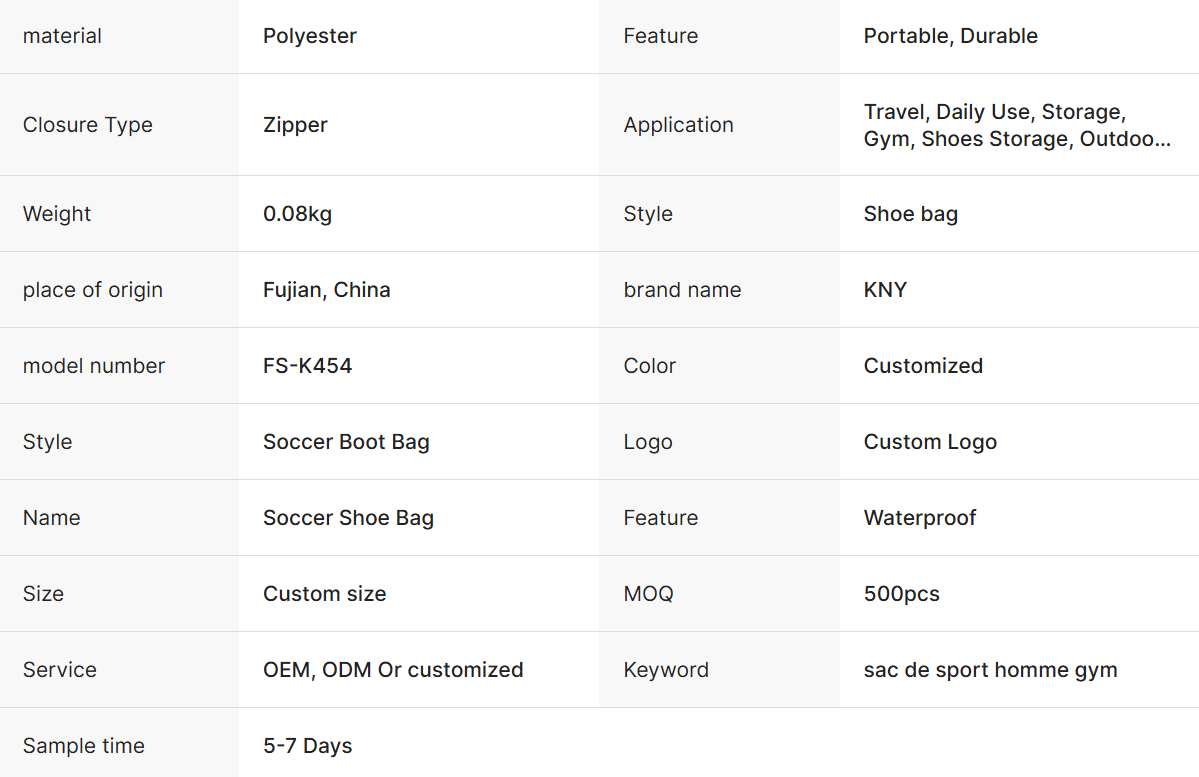The image size is (1199, 777).
Task: Click the Customized color value
Action: click(x=923, y=366)
